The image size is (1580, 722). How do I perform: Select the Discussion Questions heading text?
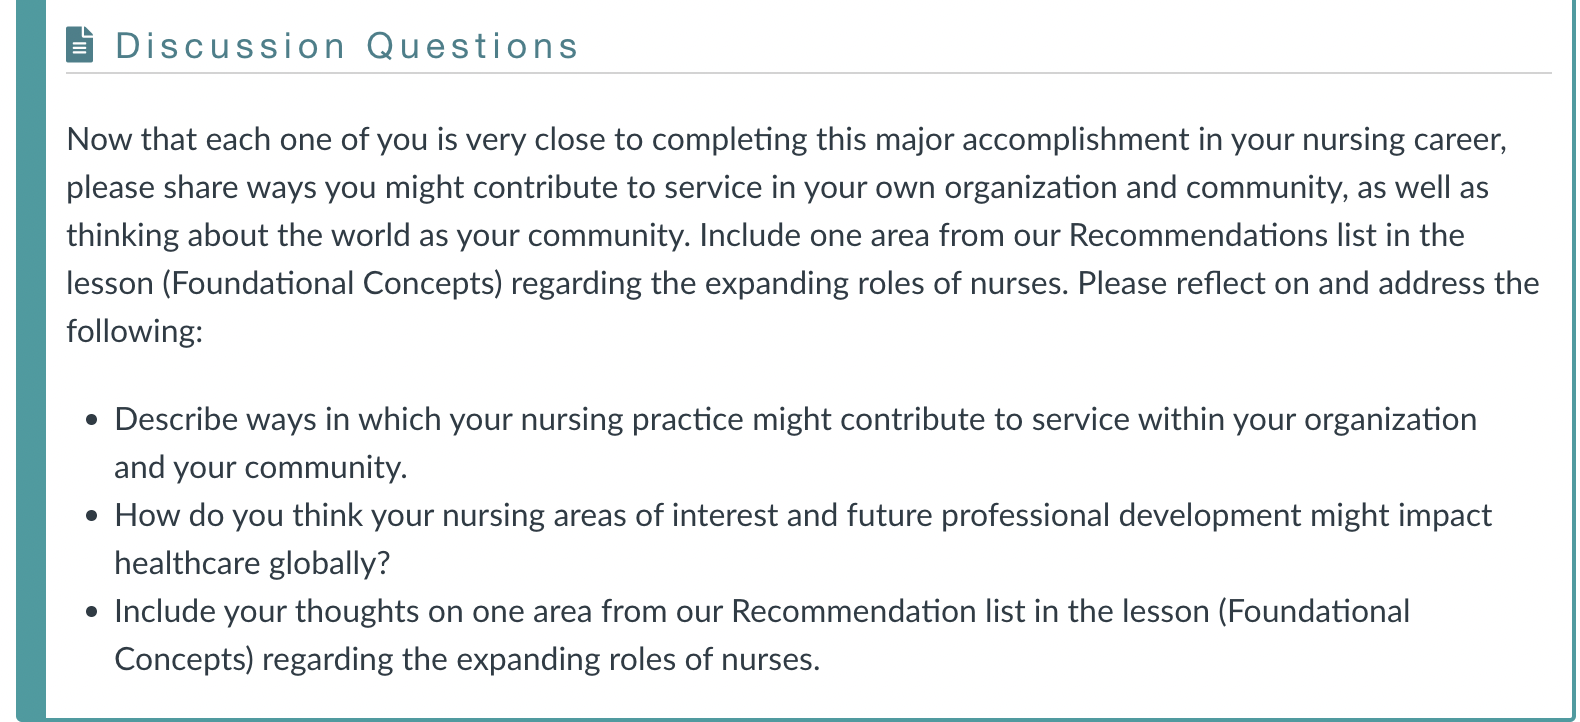(347, 46)
